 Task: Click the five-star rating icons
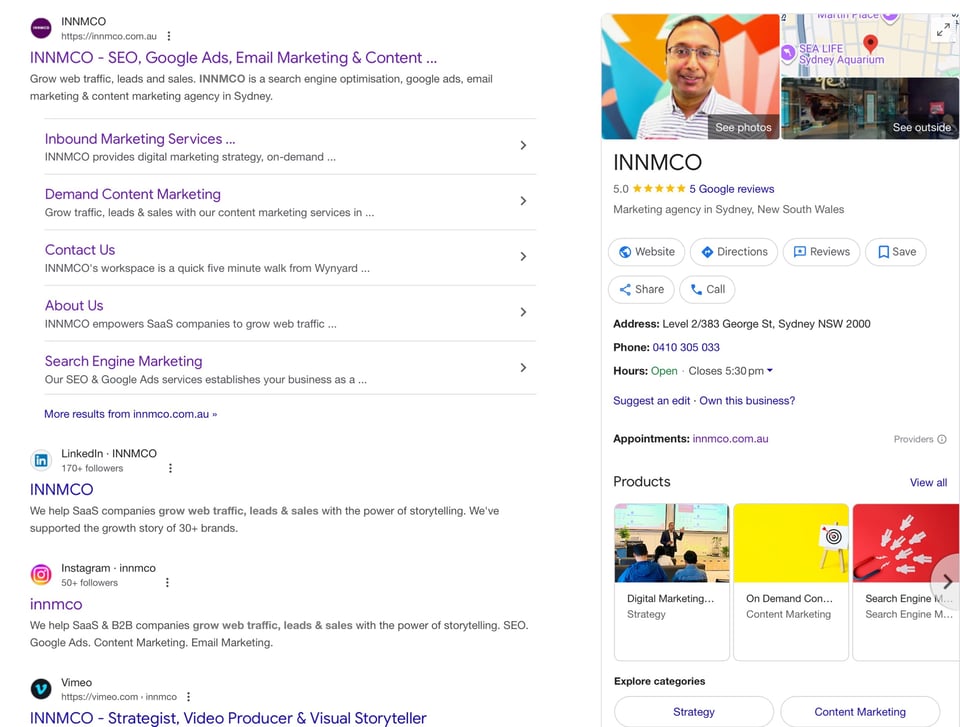659,189
